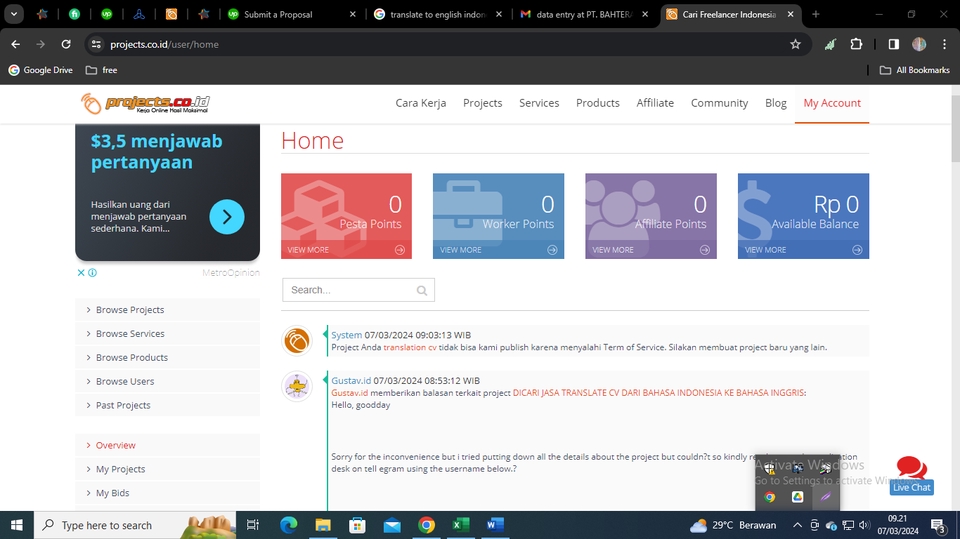The width and height of the screenshot is (960, 539).
Task: Click Gustav.id user avatar
Action: (297, 386)
